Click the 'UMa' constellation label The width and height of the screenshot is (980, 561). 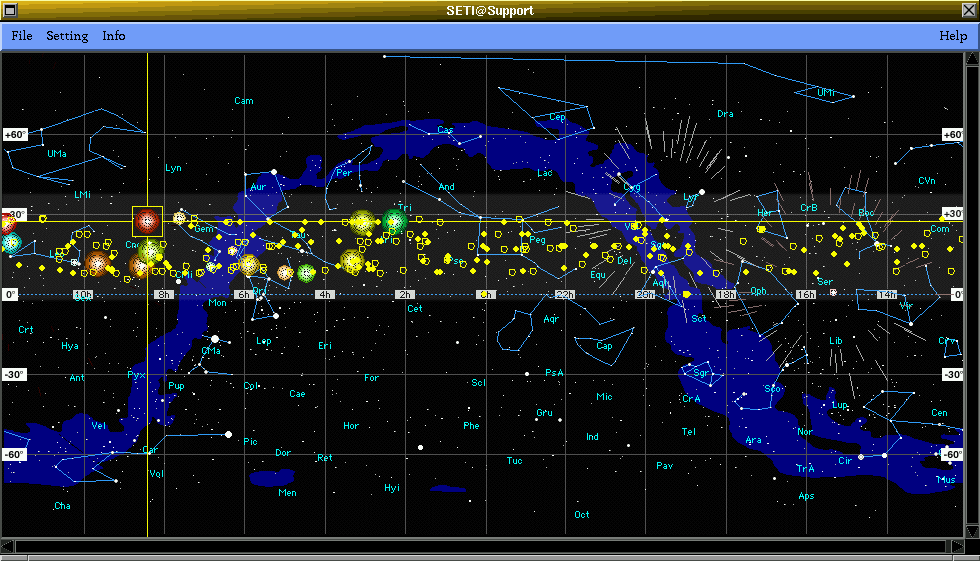57,154
